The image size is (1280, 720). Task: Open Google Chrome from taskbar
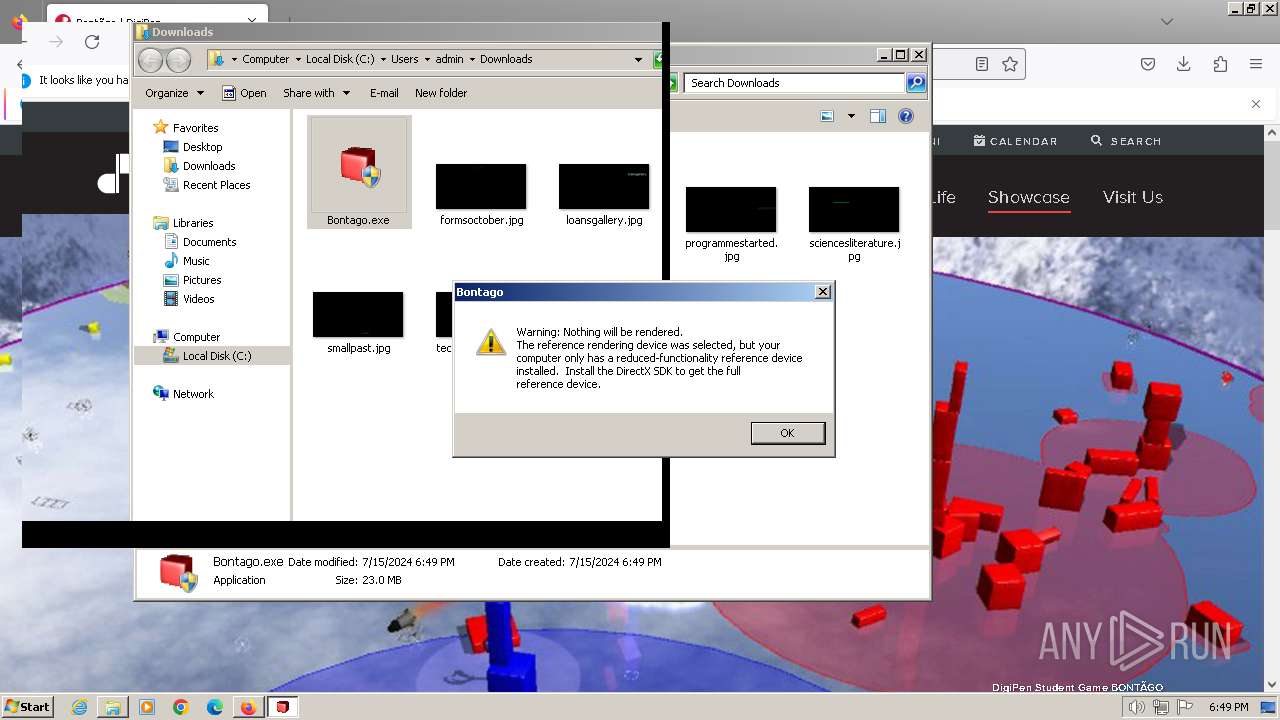[181, 707]
